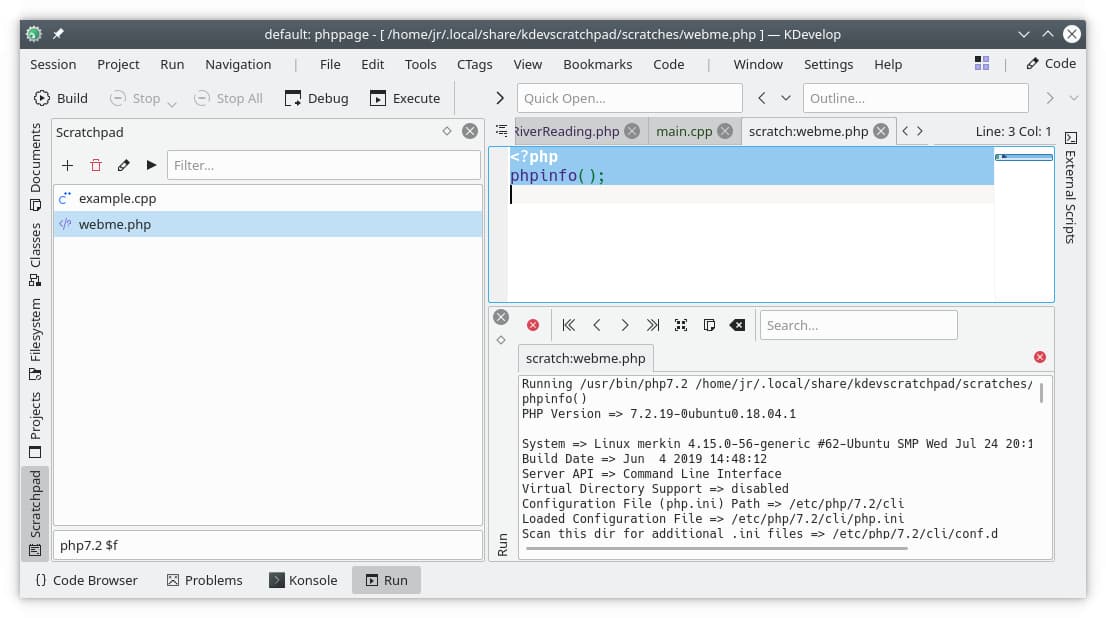Select example.cpp in the Scratchpad list
Image resolution: width=1106 pixels, height=618 pixels.
pyautogui.click(x=117, y=198)
